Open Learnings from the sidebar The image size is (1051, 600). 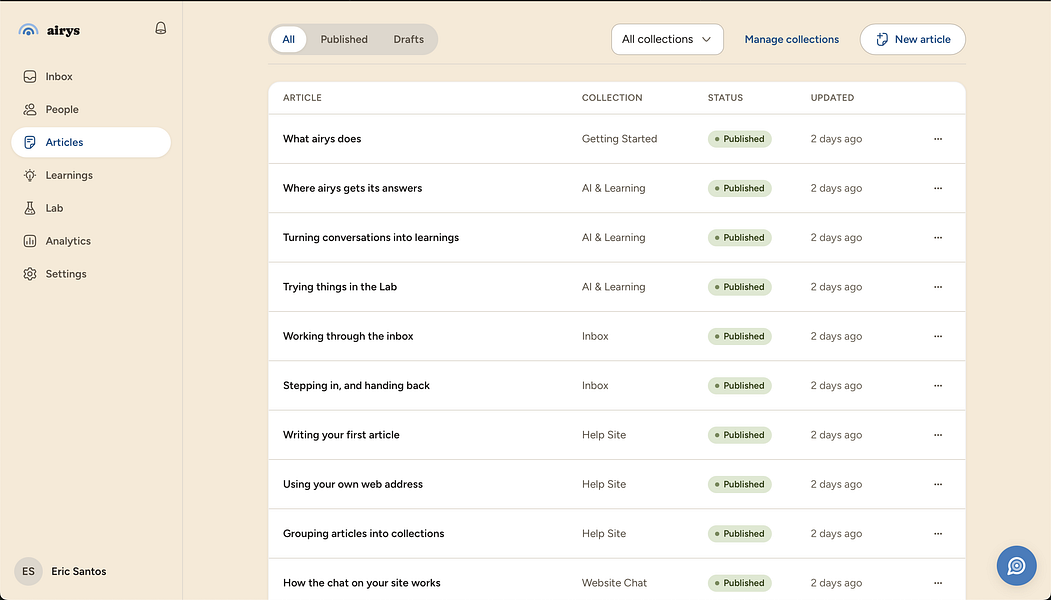click(91, 175)
